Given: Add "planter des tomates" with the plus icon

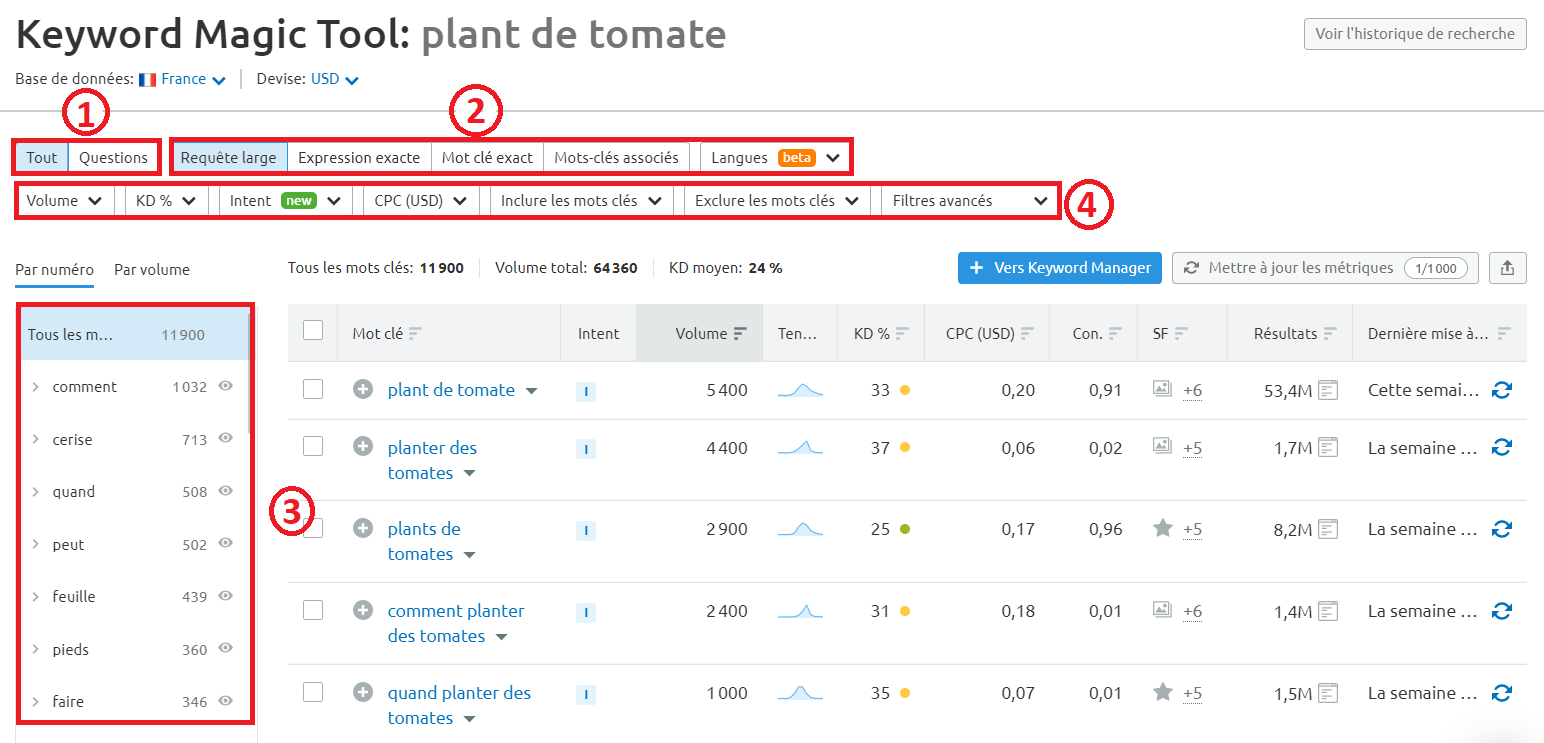Looking at the screenshot, I should coord(362,447).
